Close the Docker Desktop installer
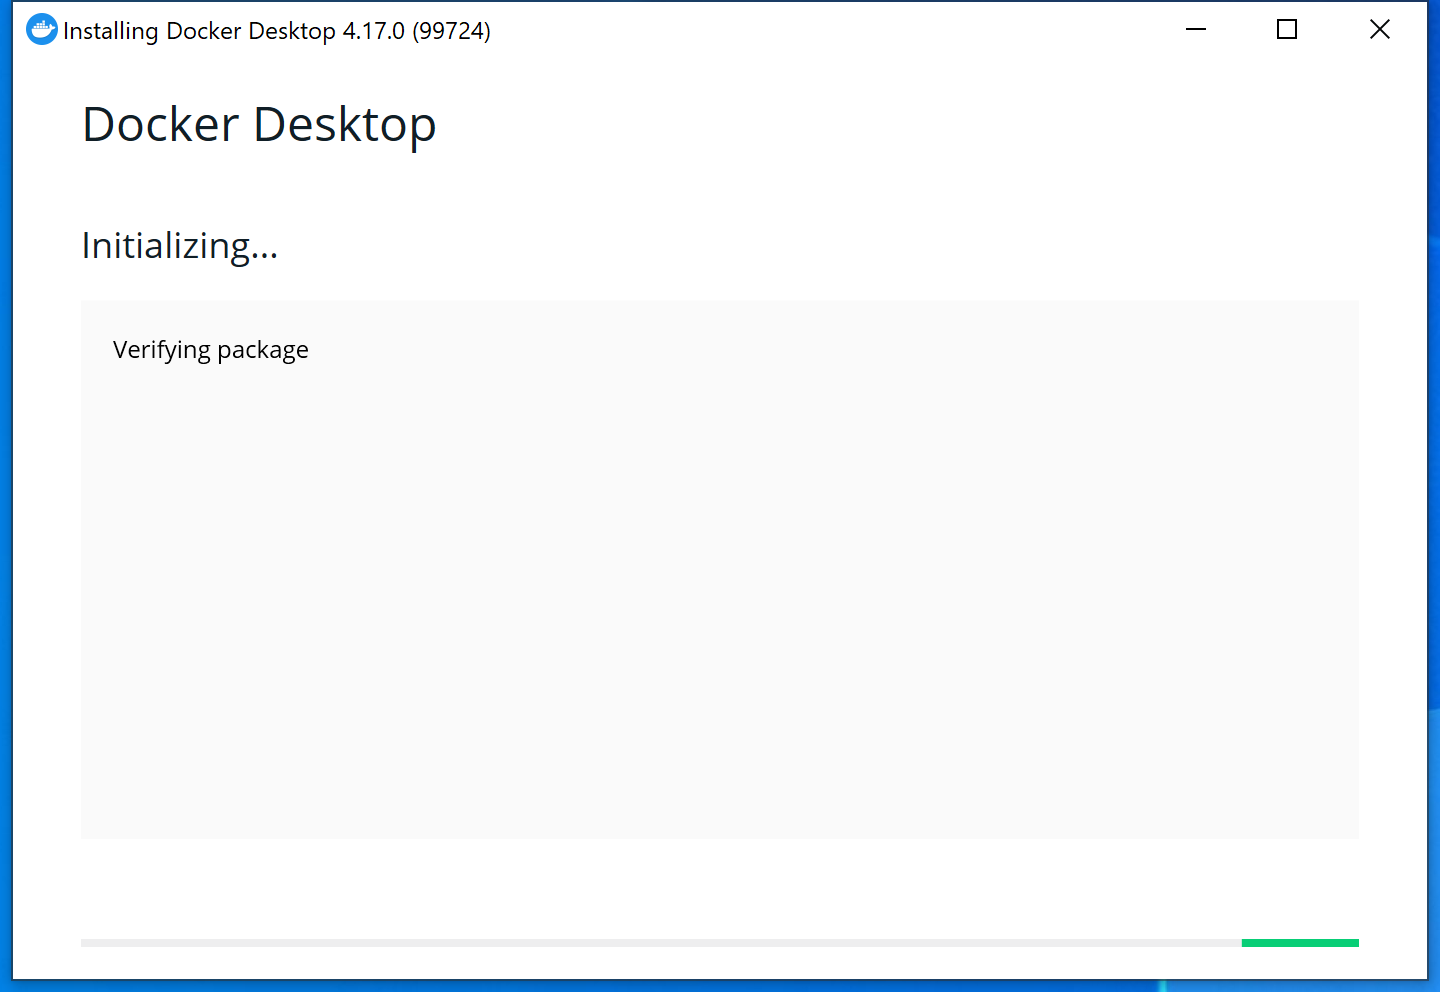 click(x=1379, y=30)
